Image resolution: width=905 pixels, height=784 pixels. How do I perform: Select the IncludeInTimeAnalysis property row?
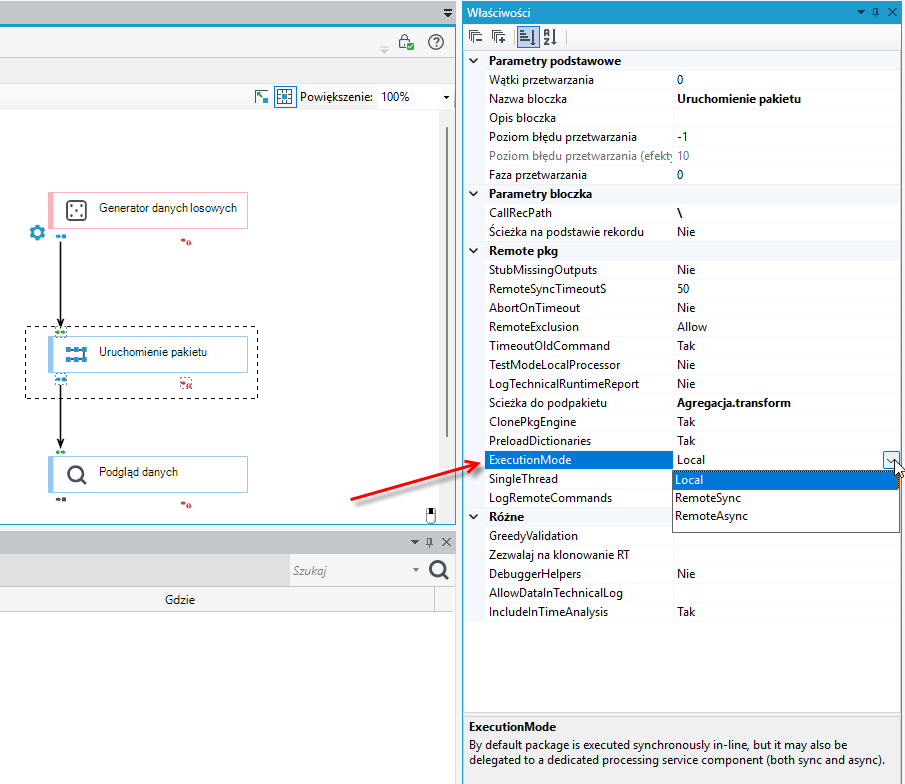point(692,612)
